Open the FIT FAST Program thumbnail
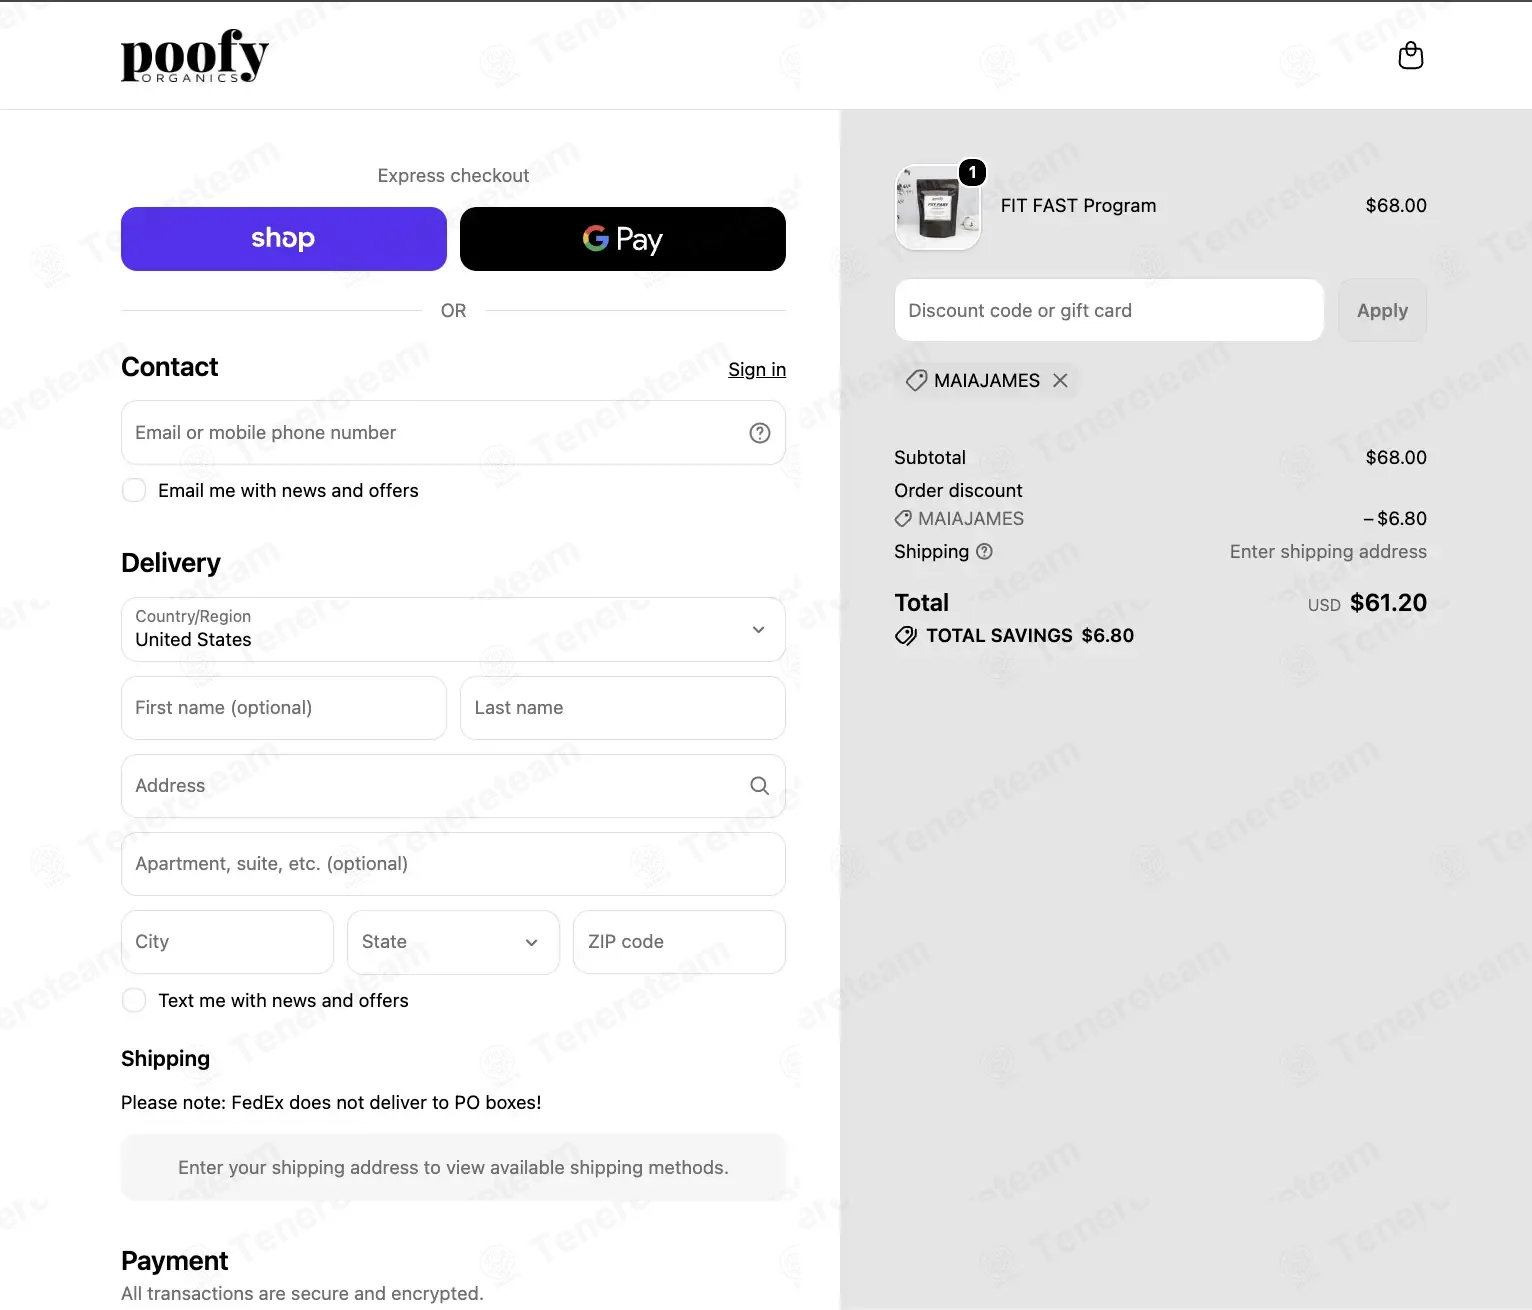 pyautogui.click(x=938, y=207)
